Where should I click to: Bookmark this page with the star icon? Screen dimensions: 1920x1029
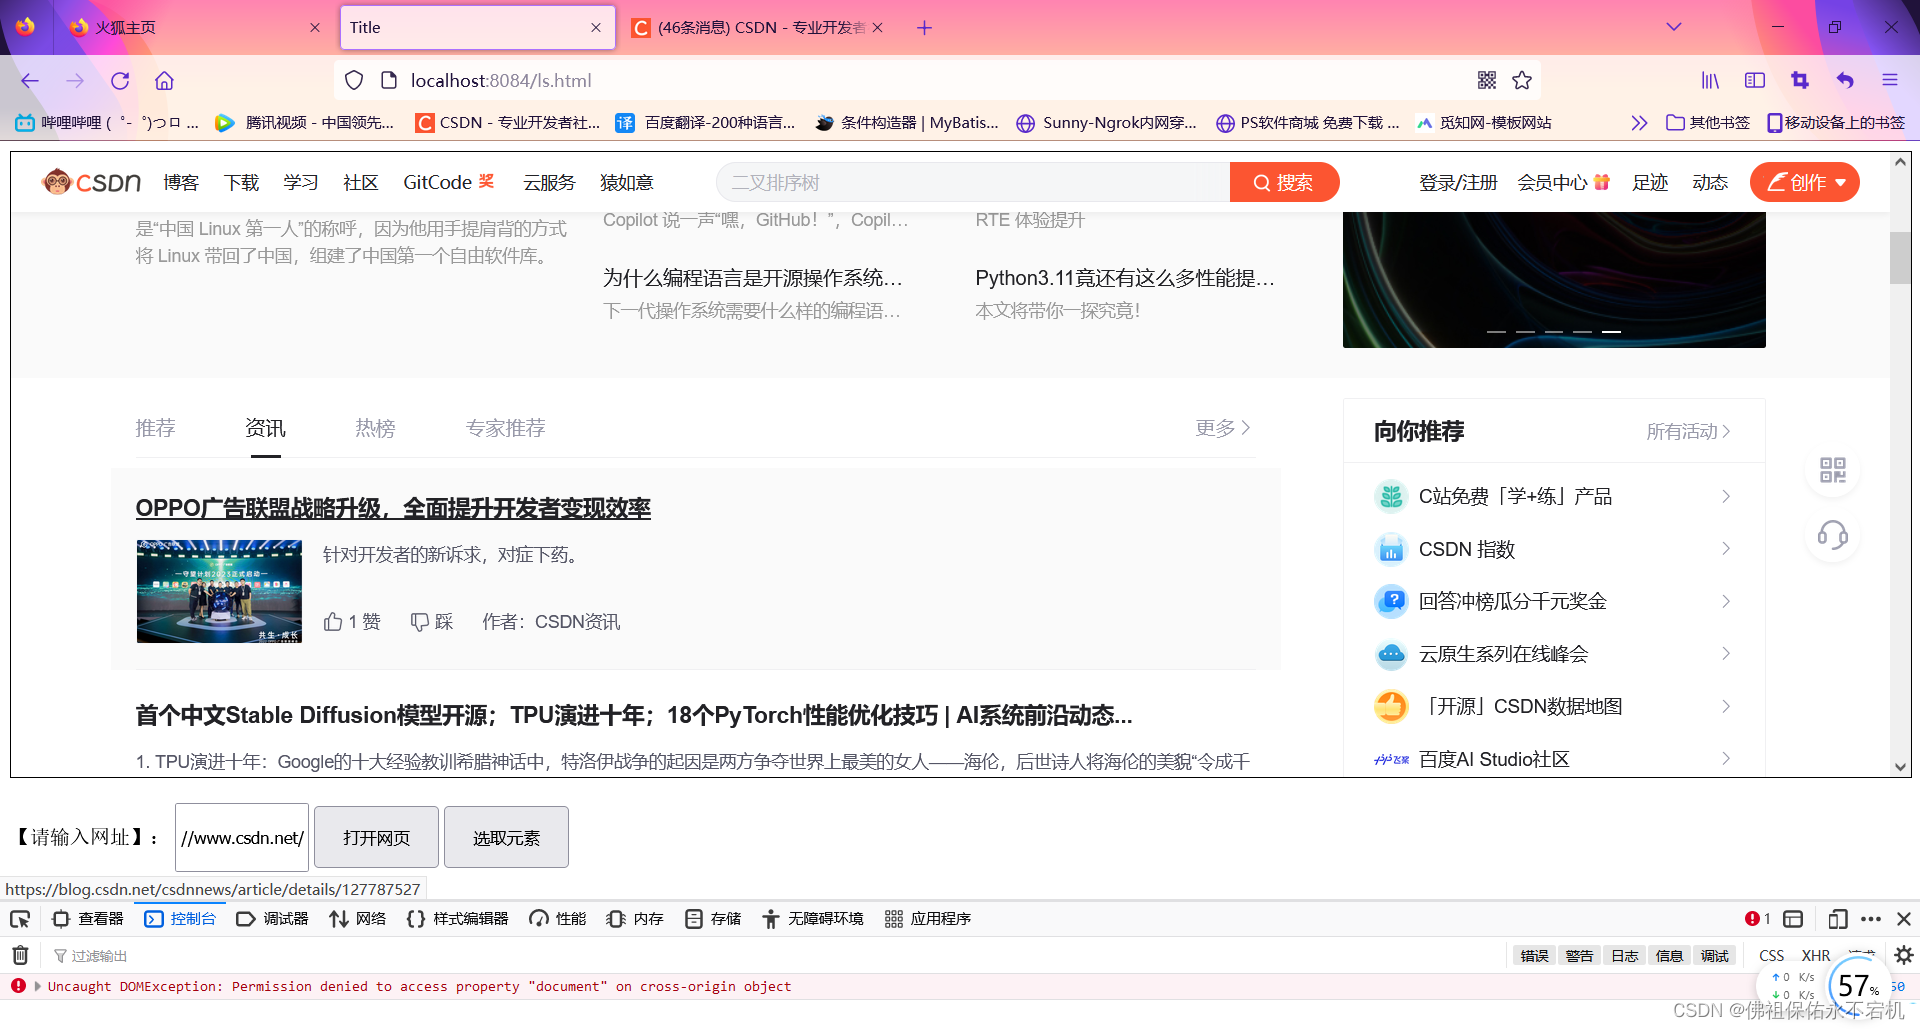(x=1522, y=80)
